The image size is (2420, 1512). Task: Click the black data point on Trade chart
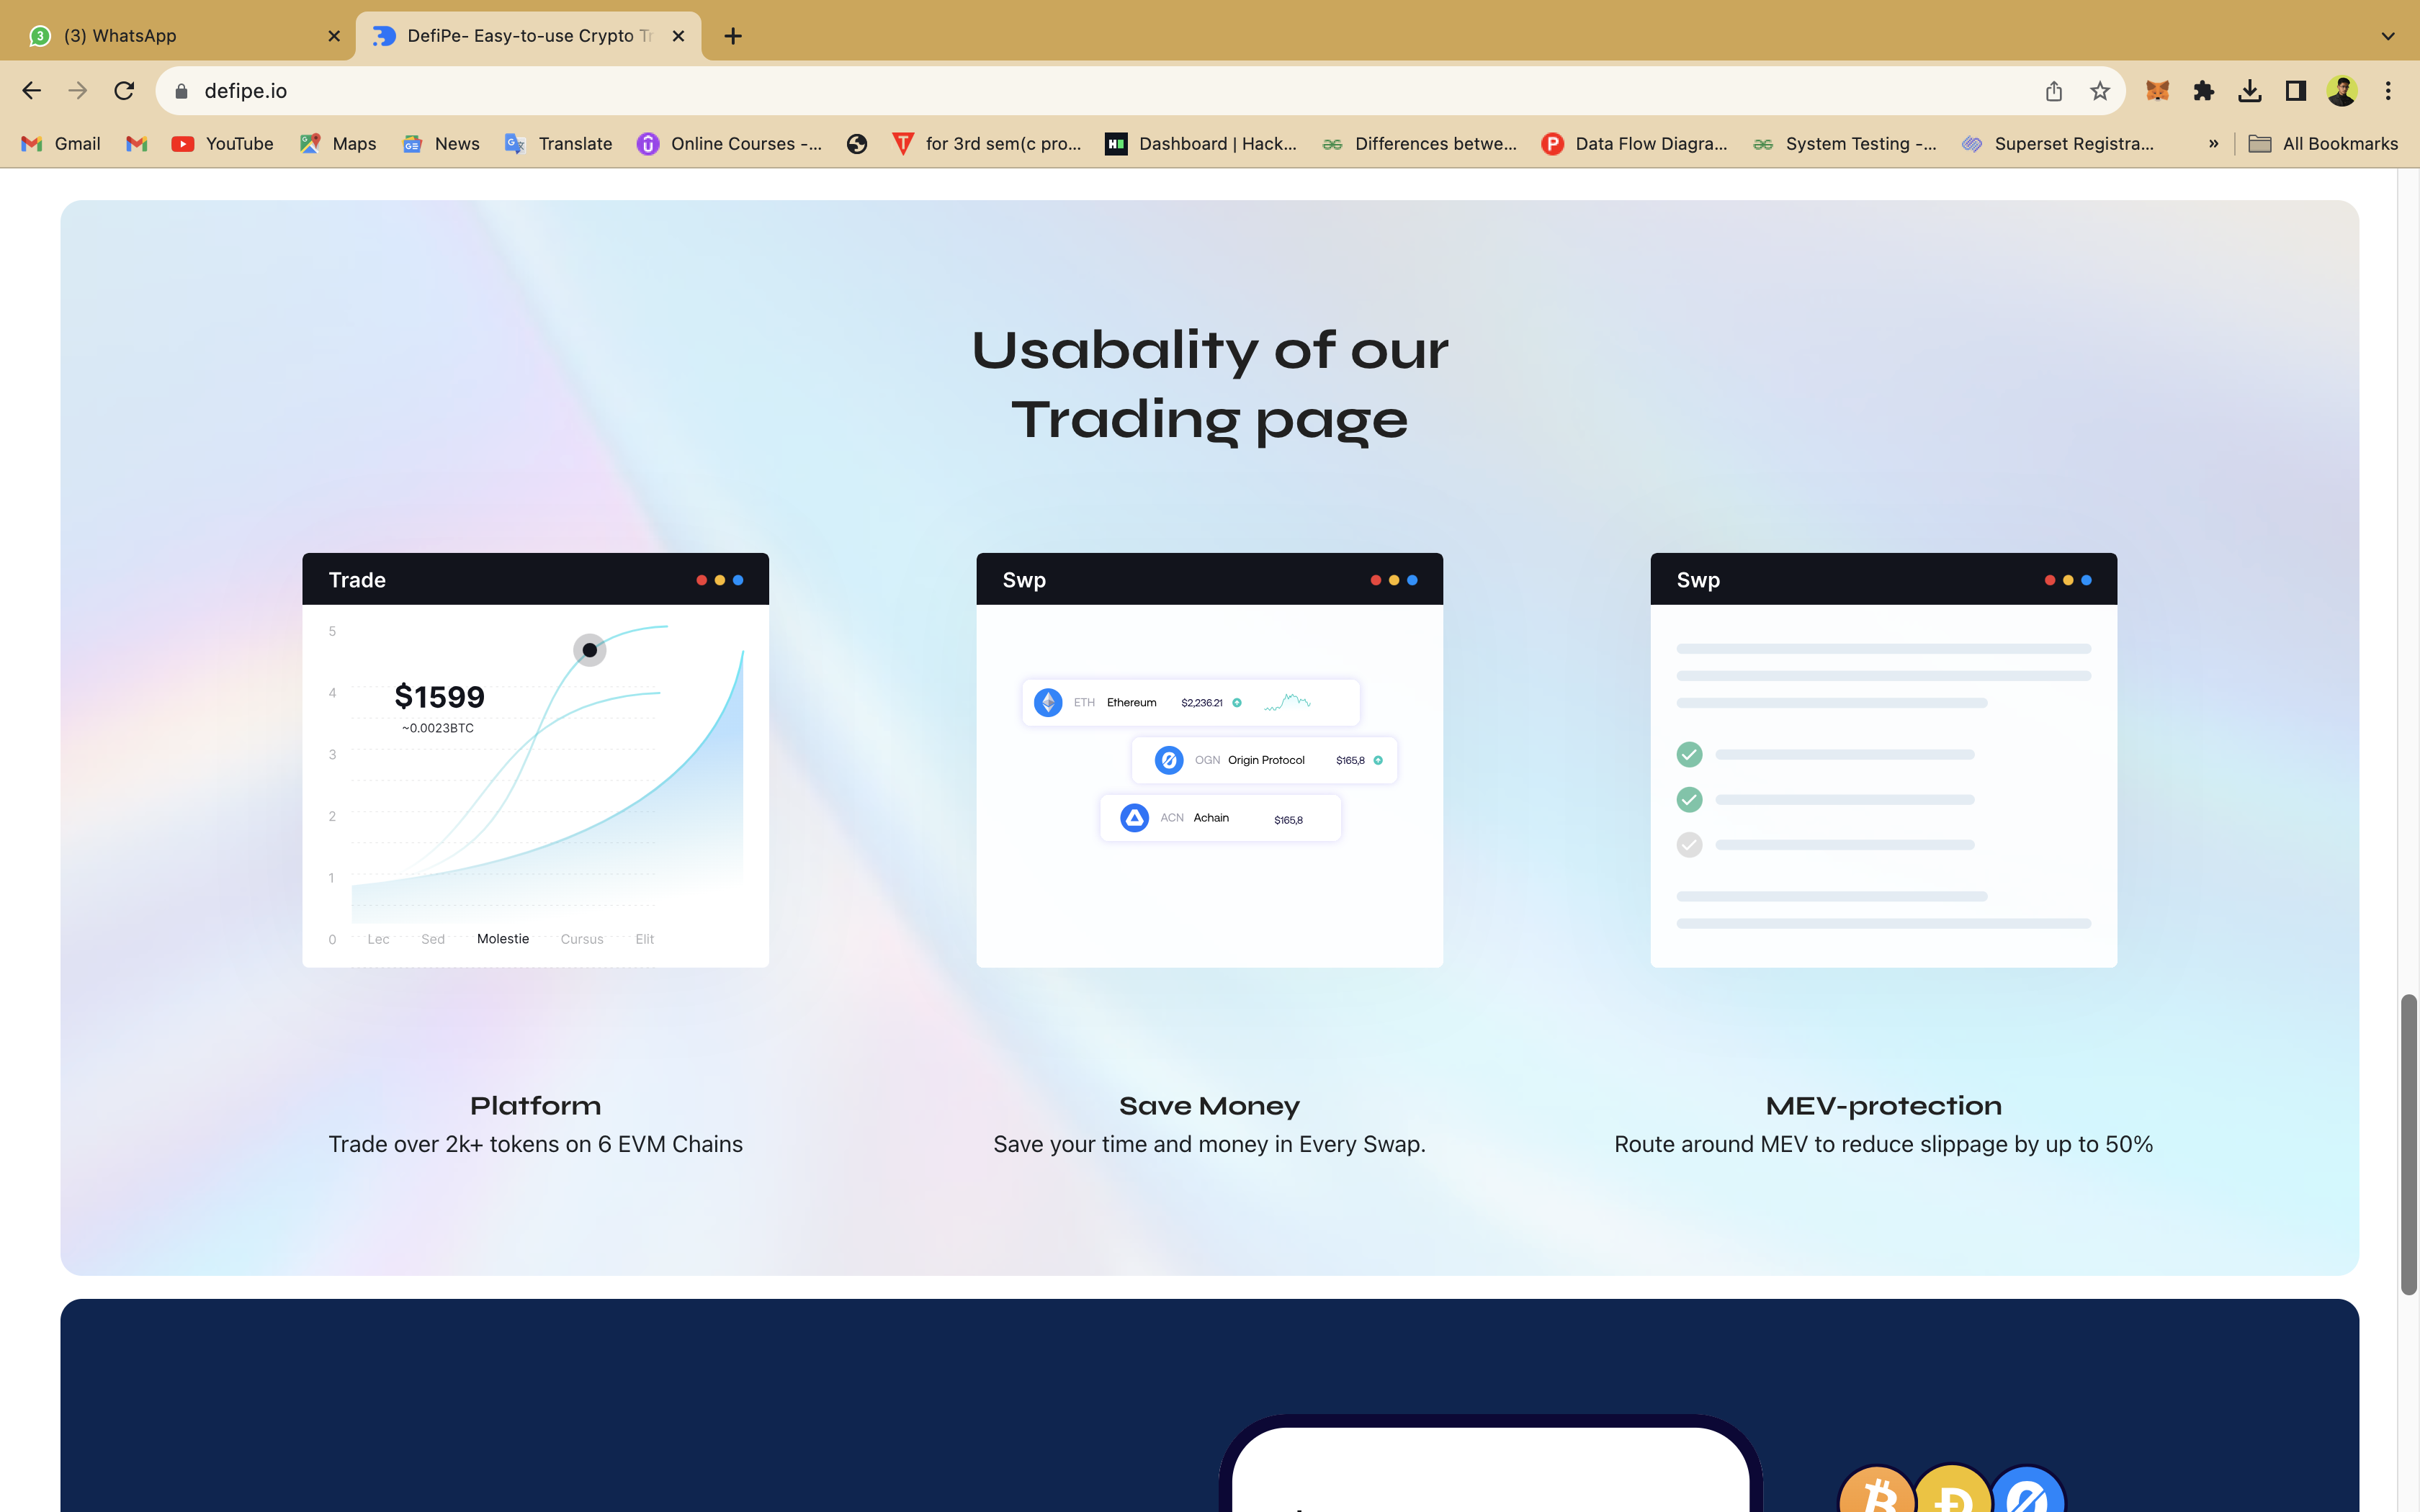coord(590,650)
